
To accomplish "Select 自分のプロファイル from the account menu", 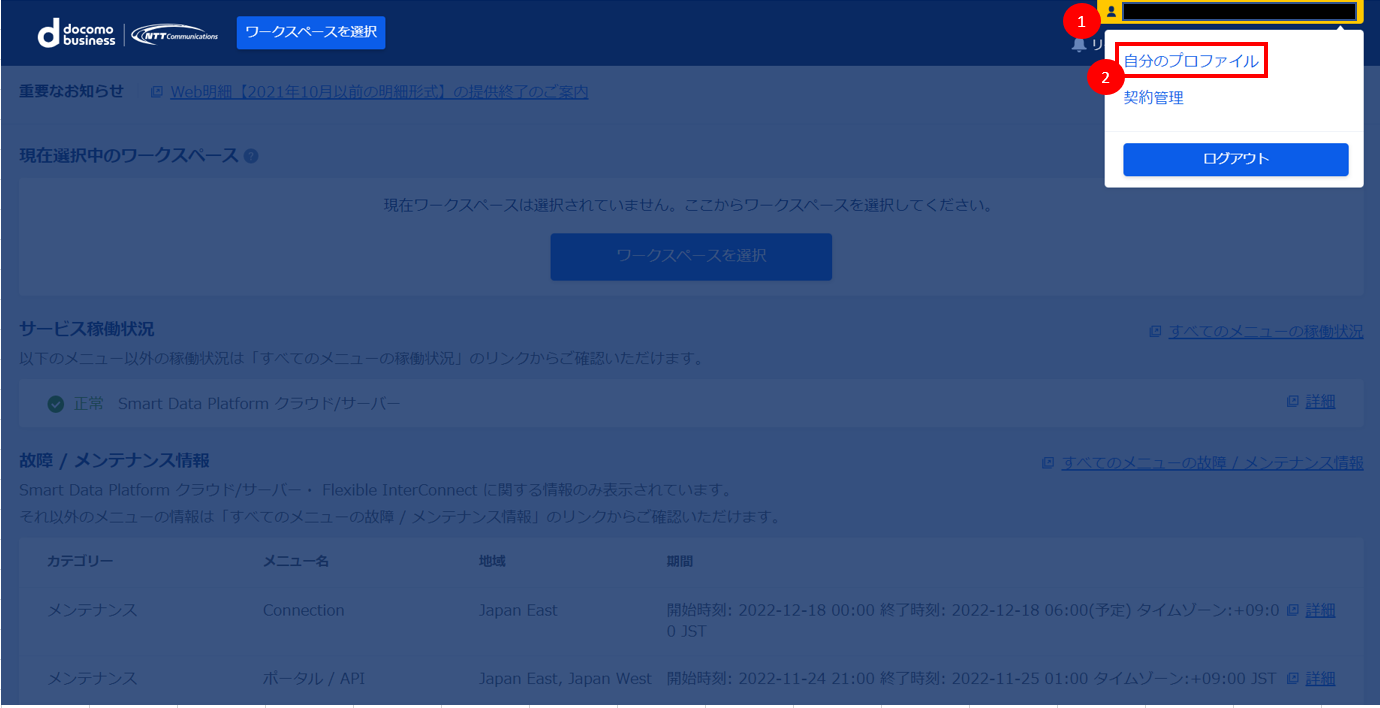I will [1191, 61].
